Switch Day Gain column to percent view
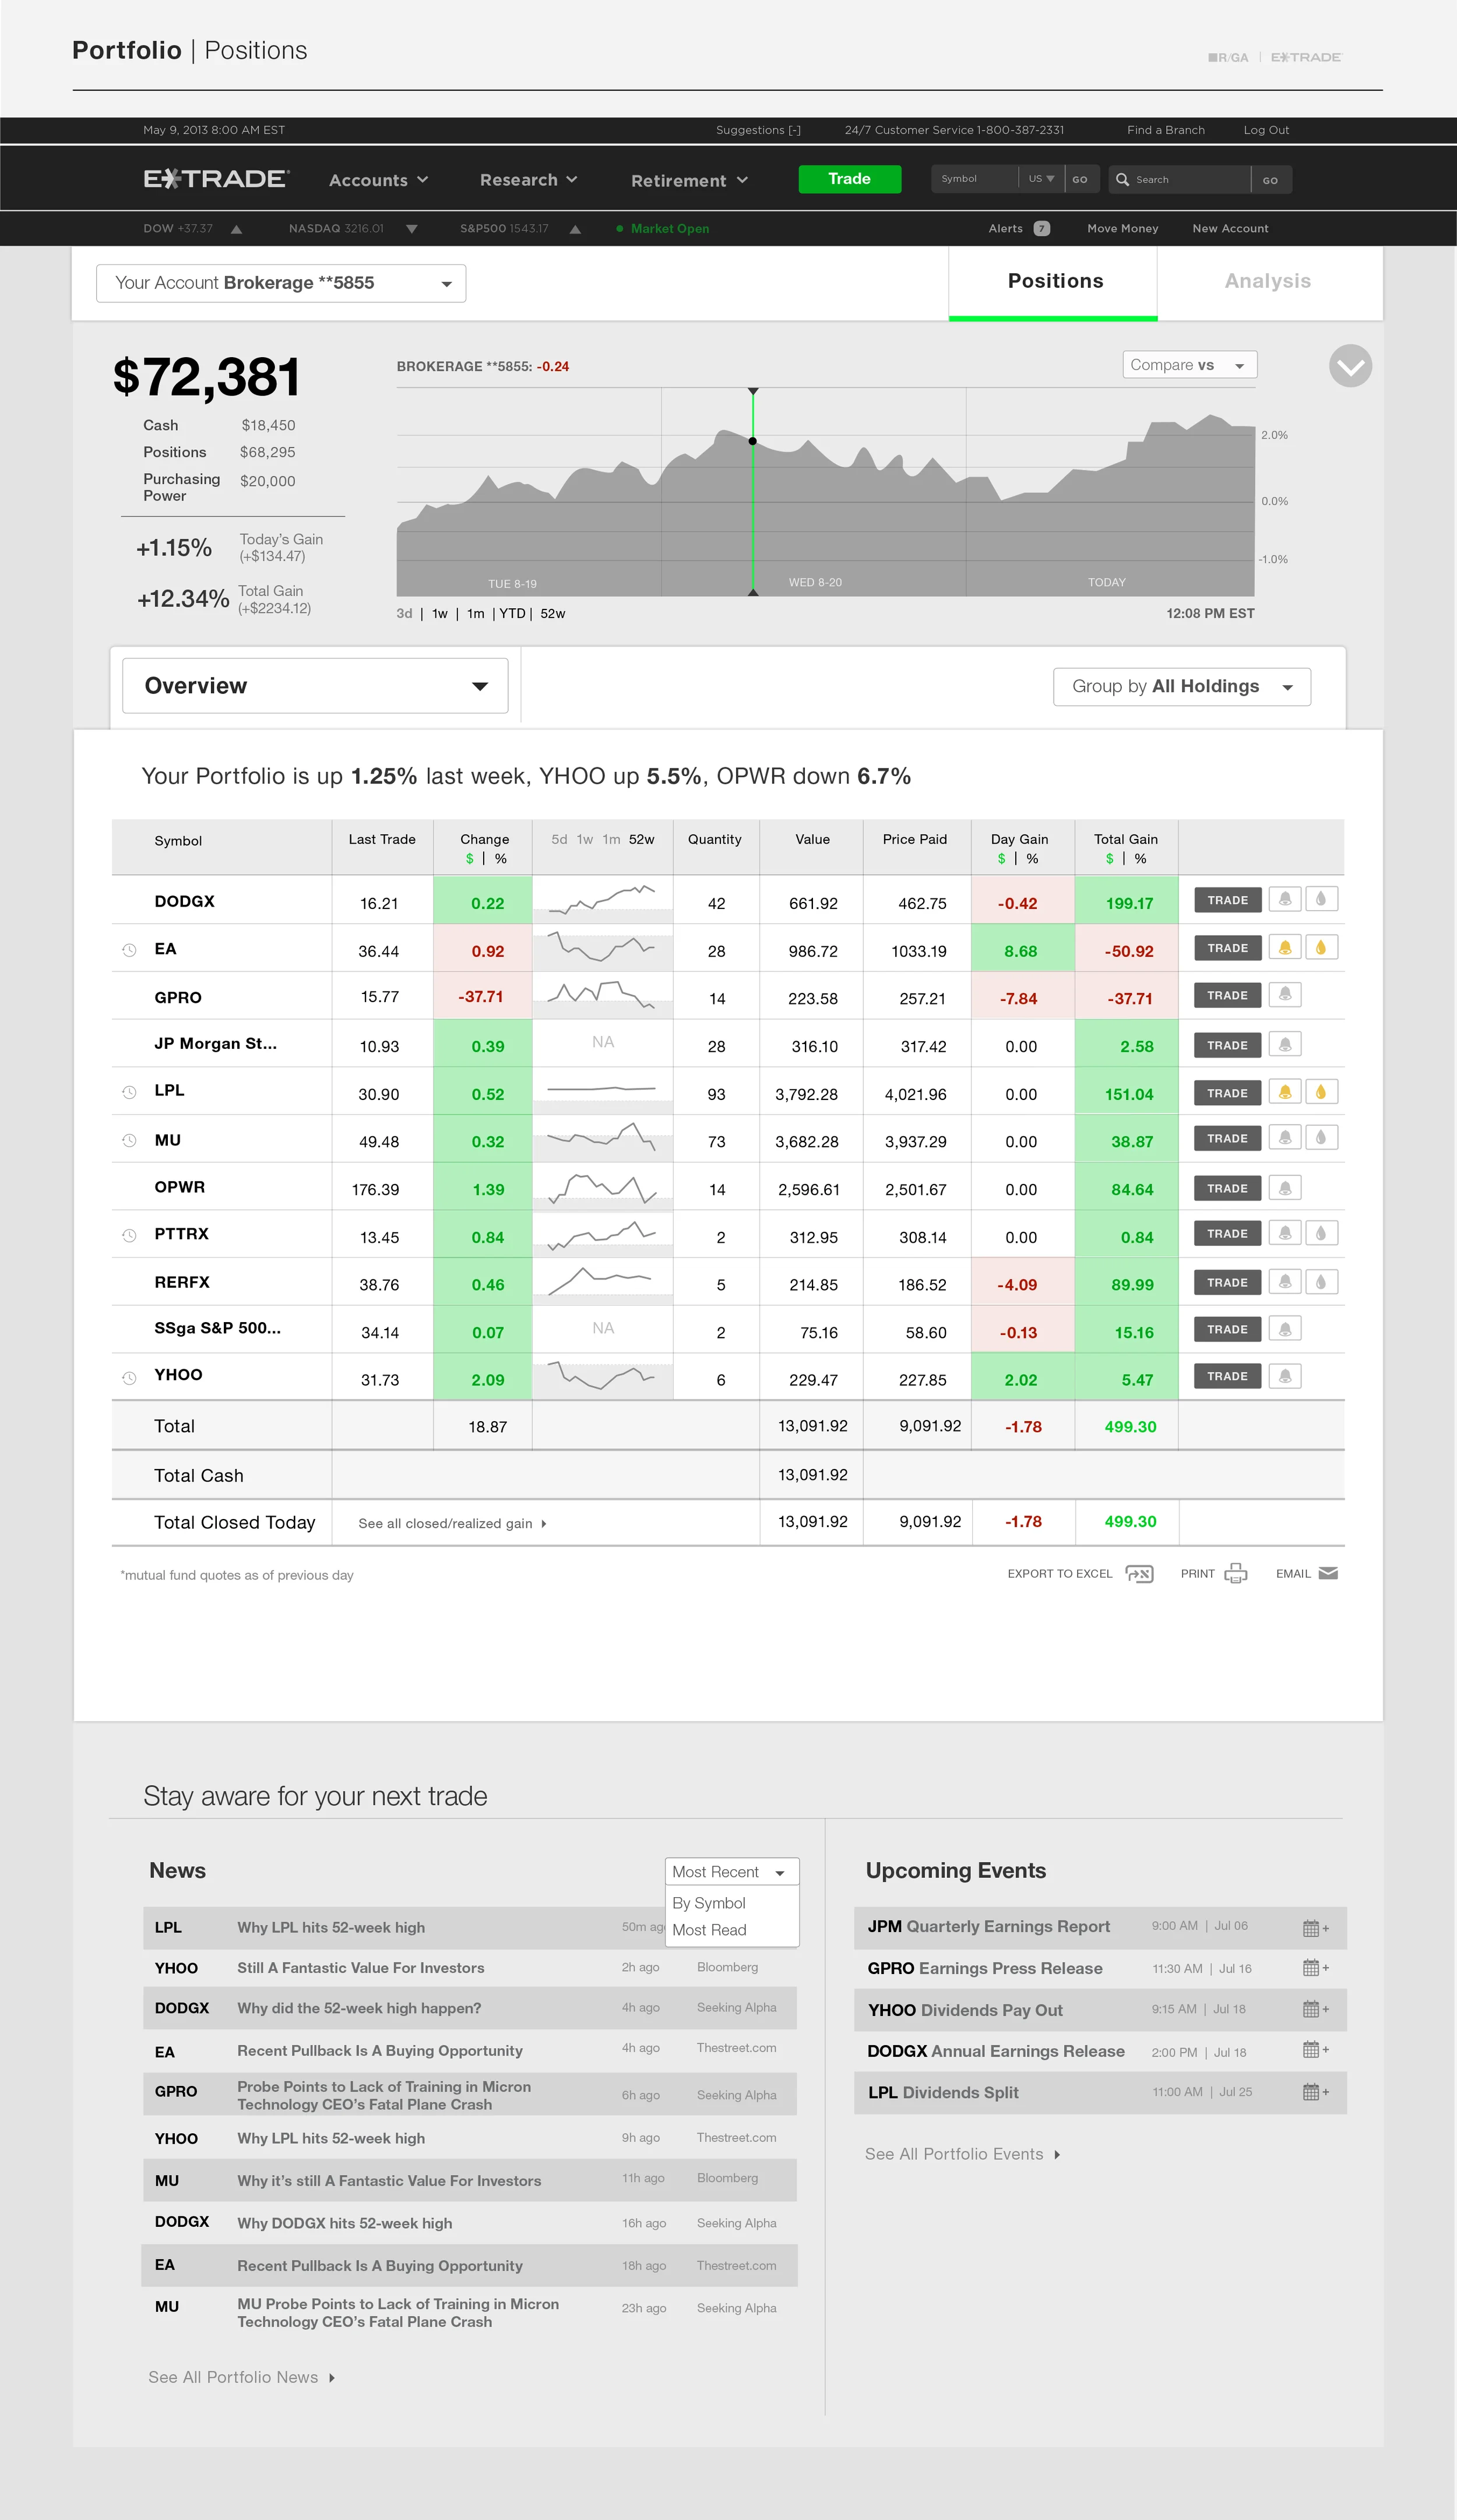 [1032, 859]
